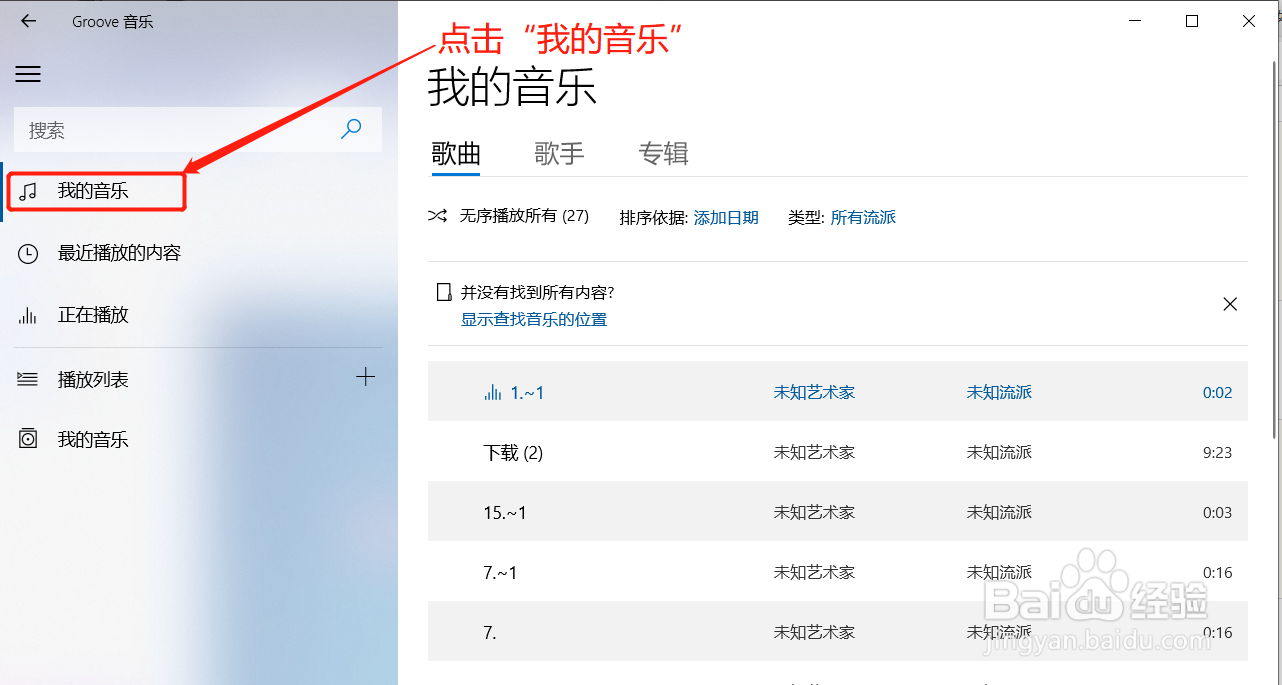This screenshot has height=685, width=1282.
Task: Open the navigation hamburger menu
Action: [27, 74]
